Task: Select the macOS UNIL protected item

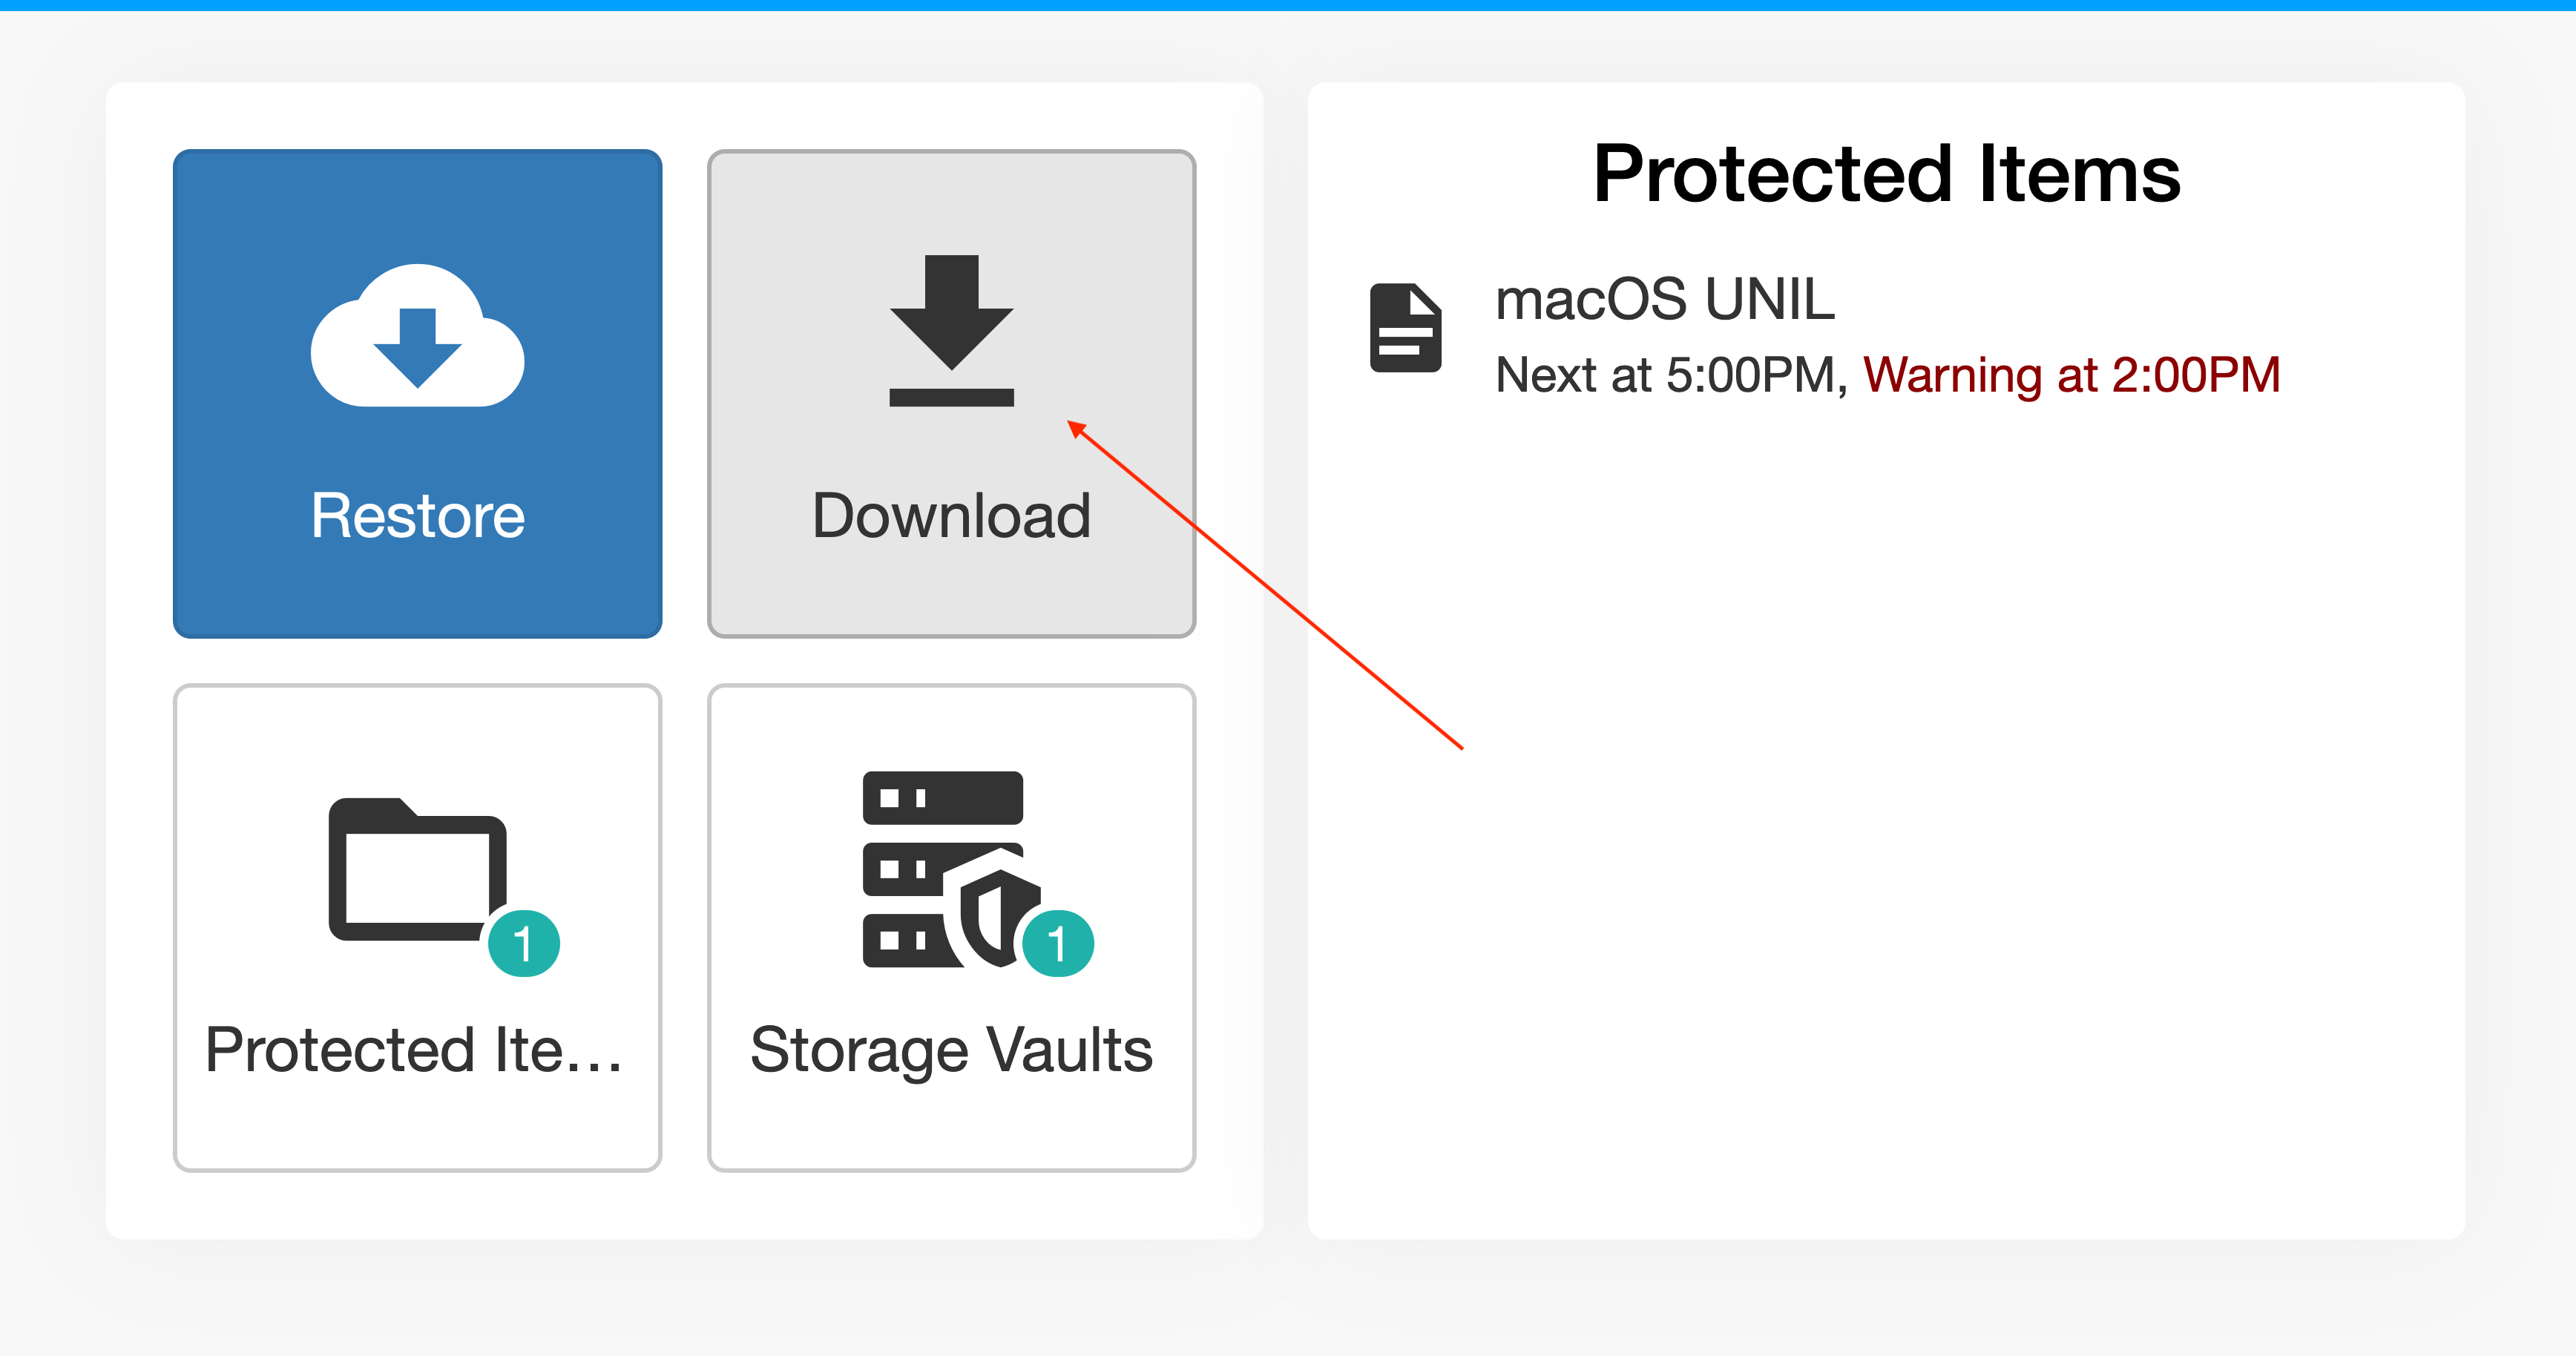Action: (x=1665, y=299)
